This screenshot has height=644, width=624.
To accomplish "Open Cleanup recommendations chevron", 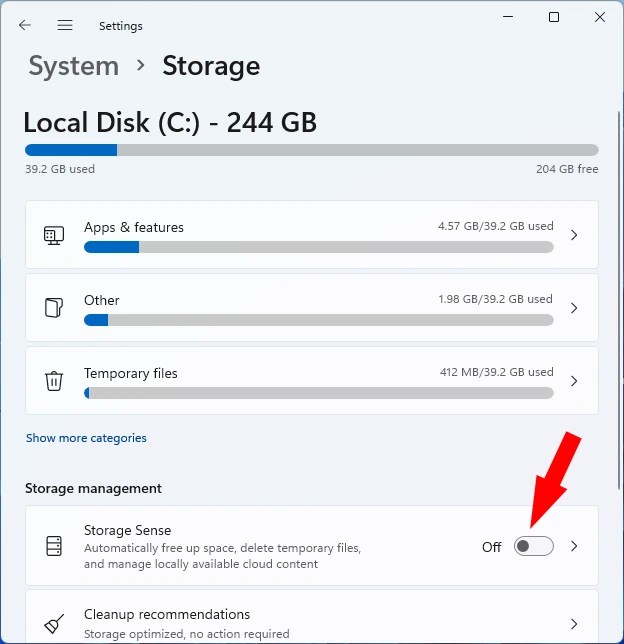I will coord(574,622).
